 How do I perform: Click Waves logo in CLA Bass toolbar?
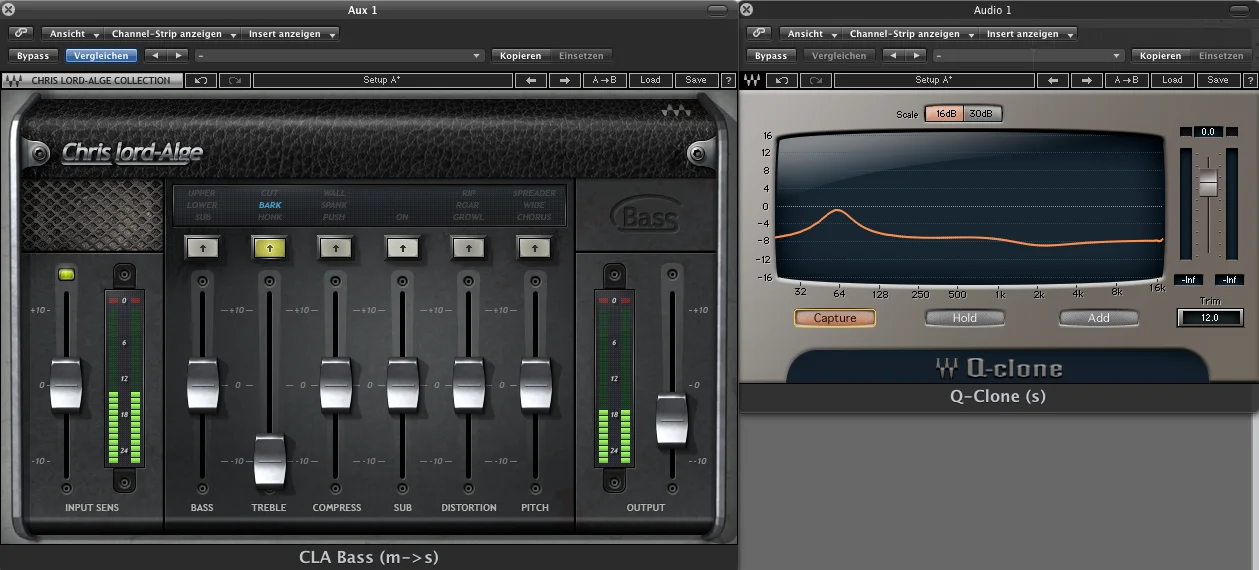[15, 80]
